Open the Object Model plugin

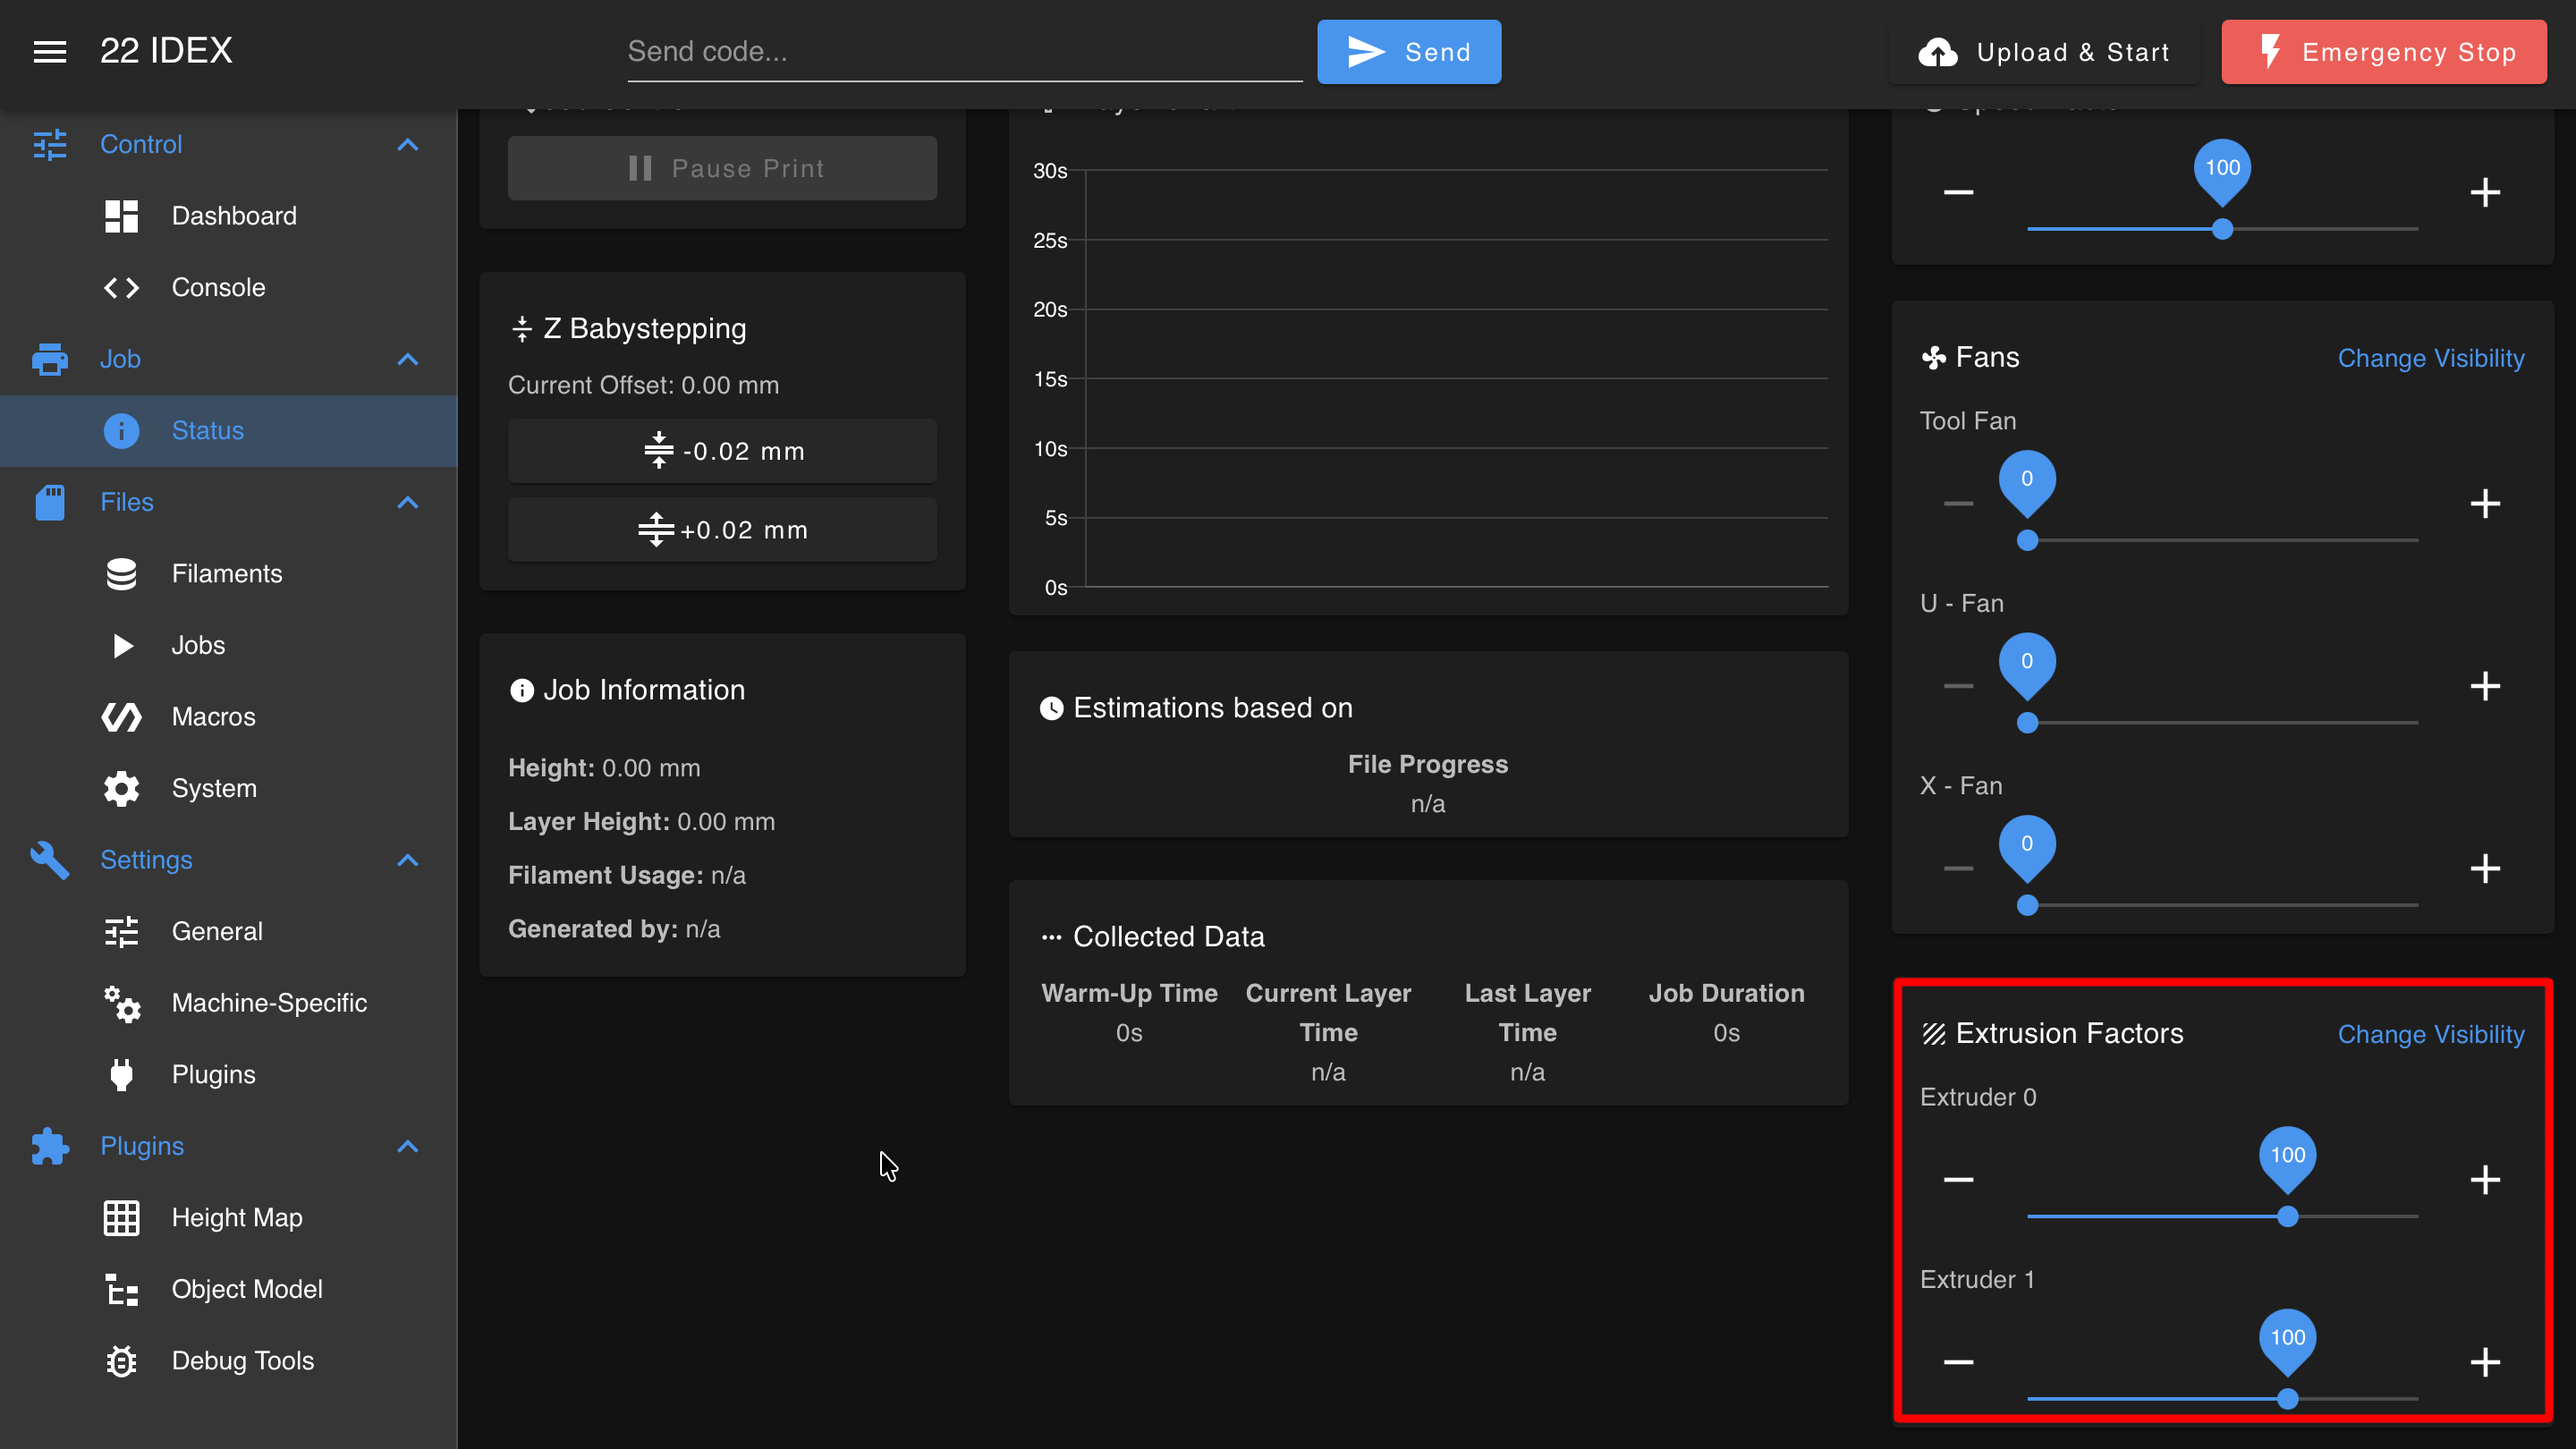click(x=229, y=1289)
